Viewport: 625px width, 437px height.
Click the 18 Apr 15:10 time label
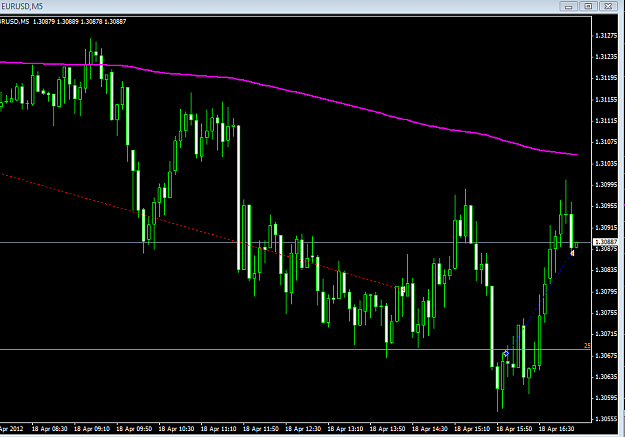472,429
